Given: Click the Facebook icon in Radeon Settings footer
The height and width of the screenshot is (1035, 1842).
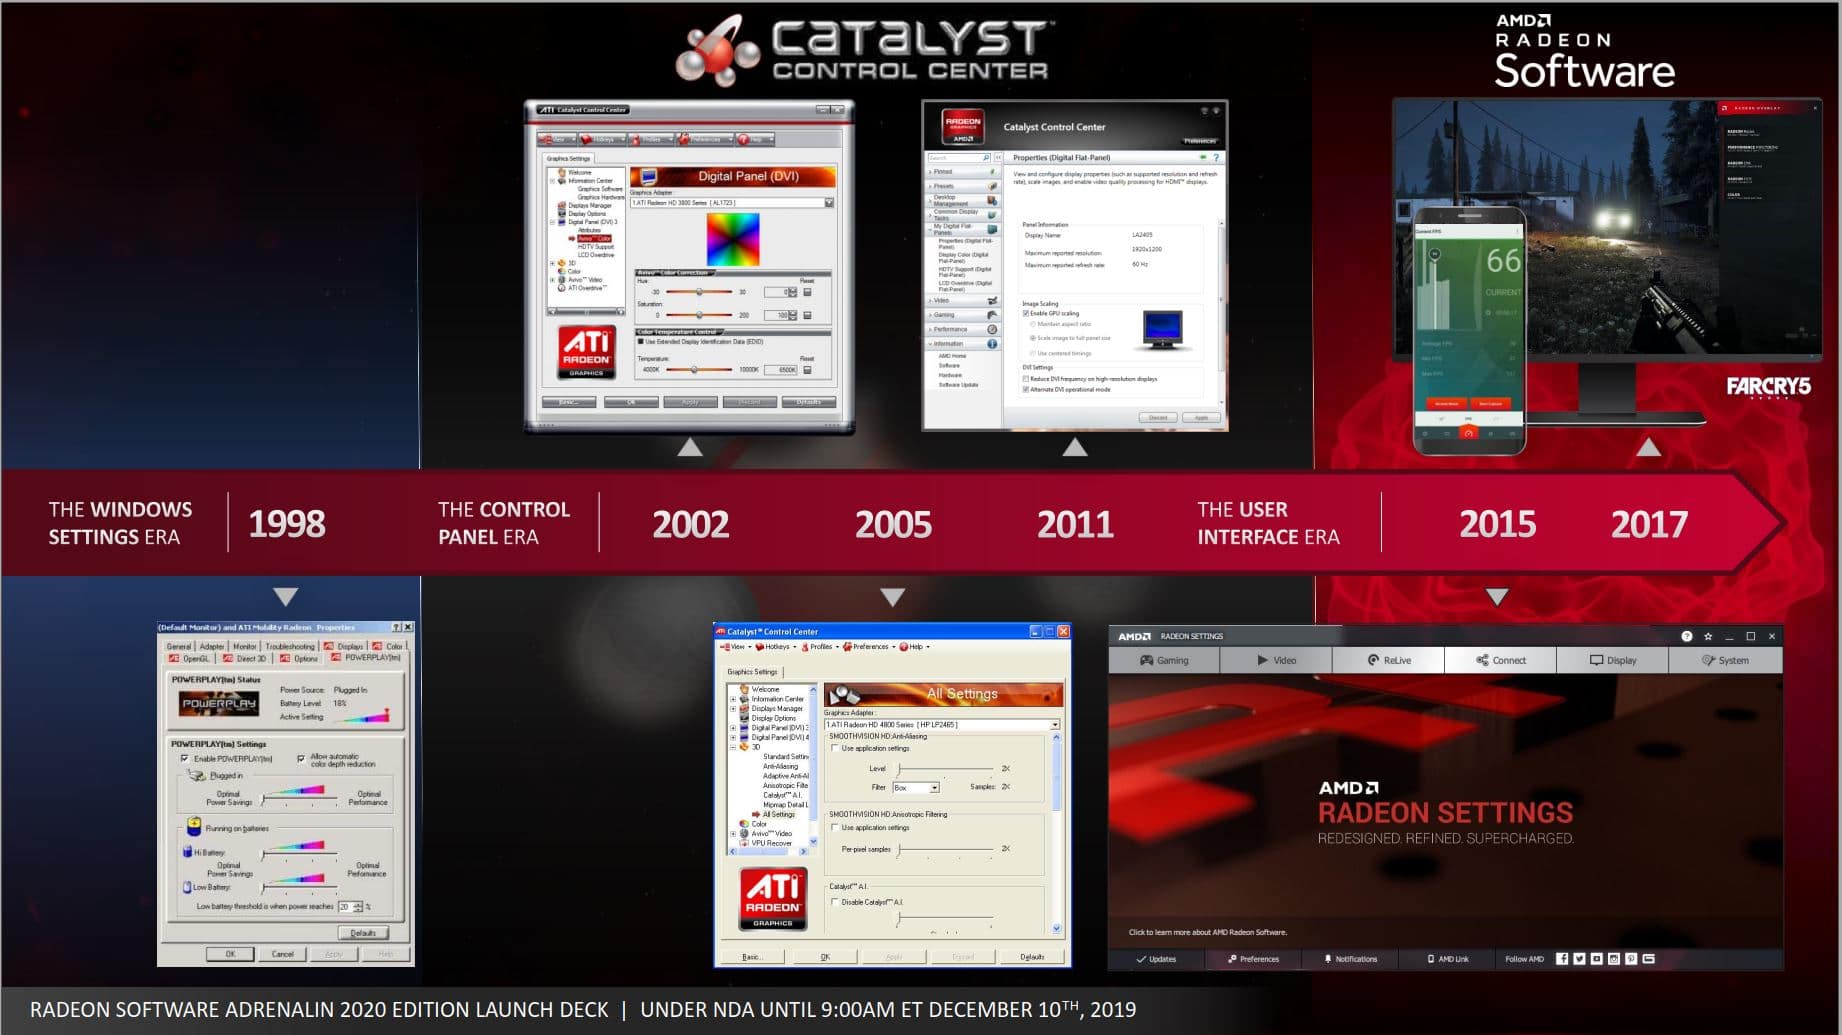Looking at the screenshot, I should tap(1562, 958).
